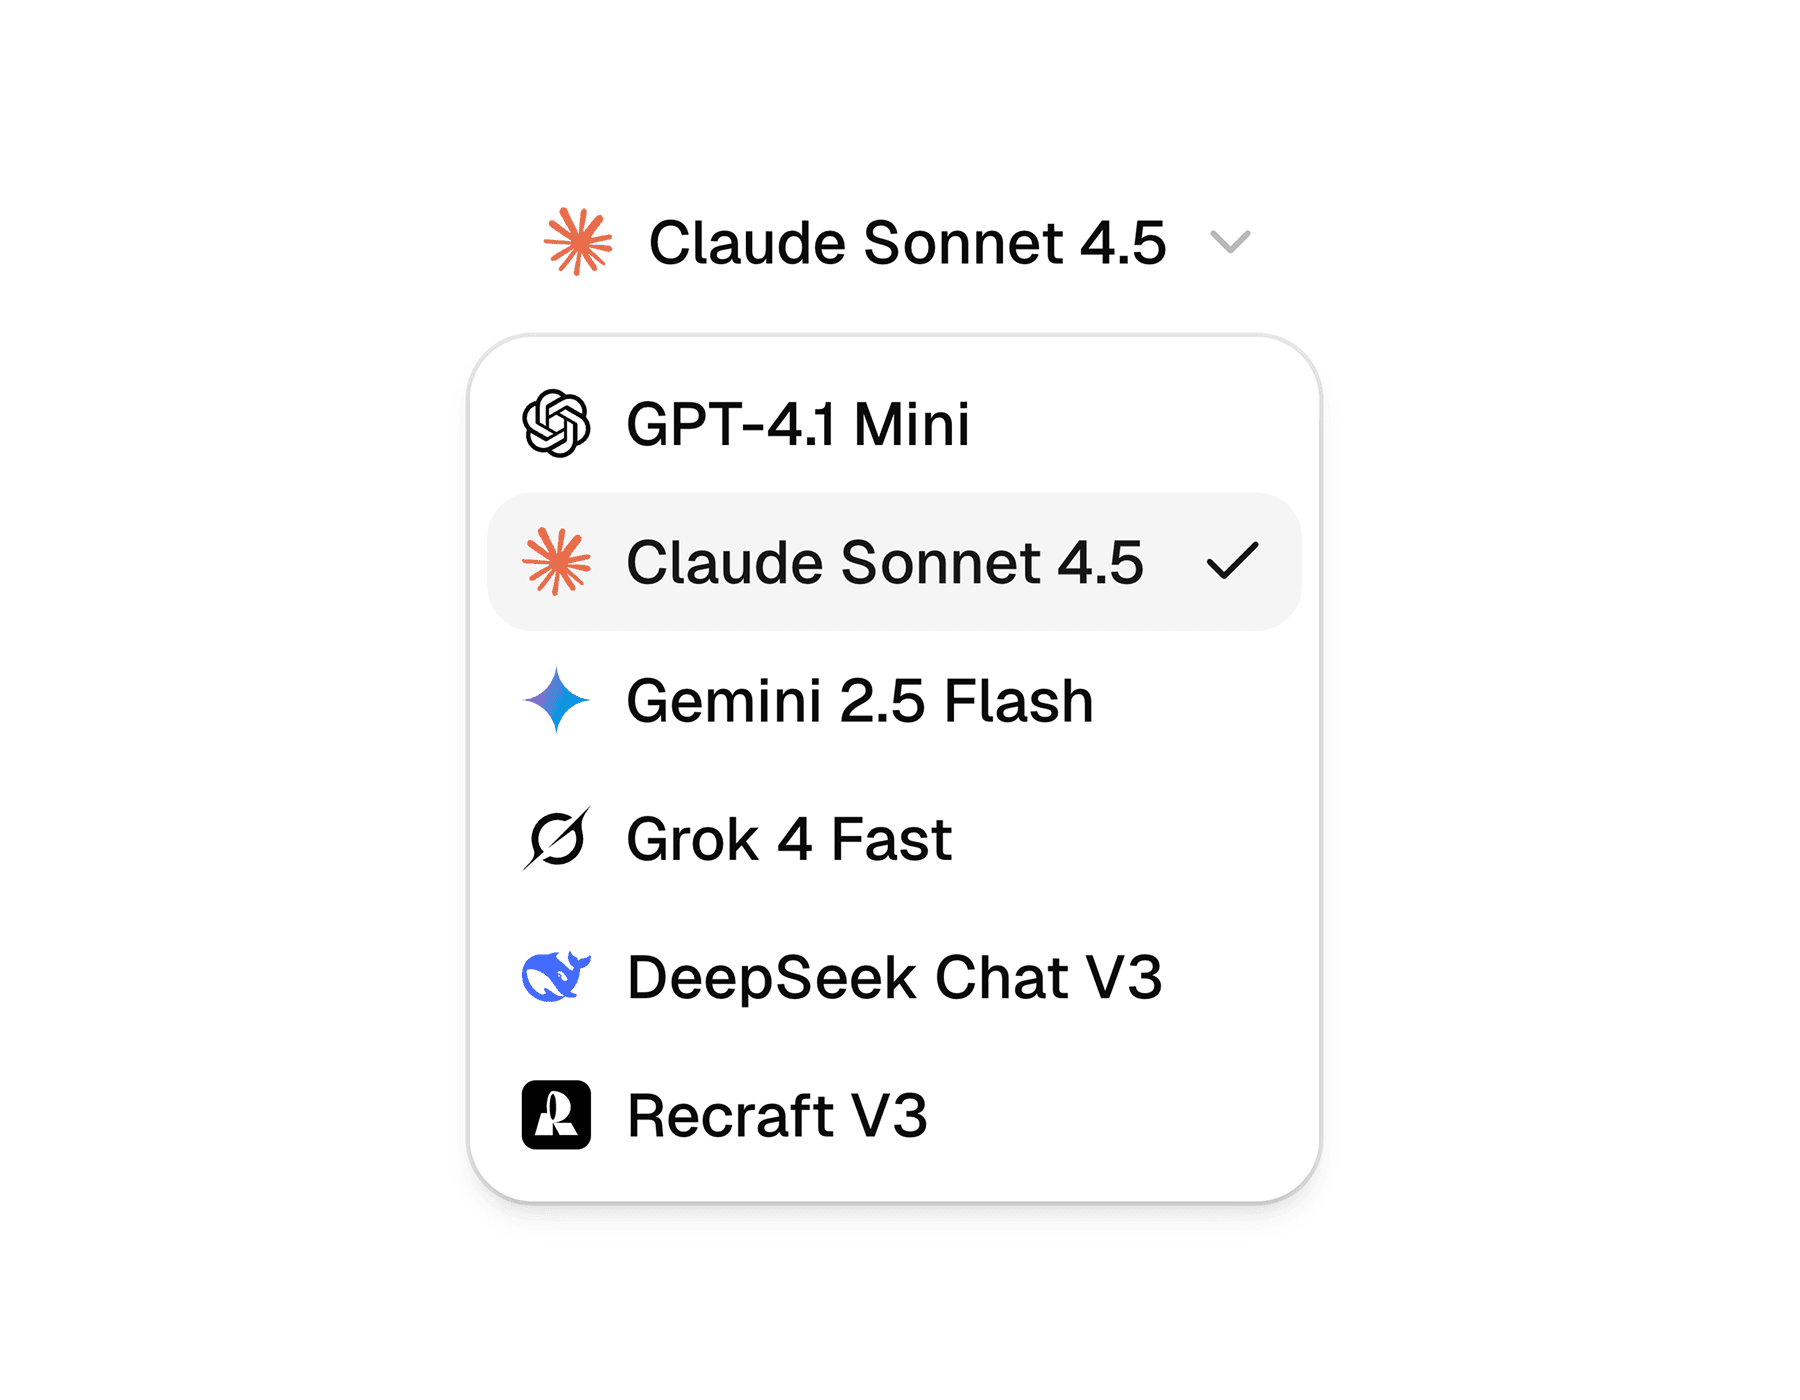1800x1400 pixels.
Task: Select Gemini 2.5 Flash model
Action: click(x=858, y=701)
